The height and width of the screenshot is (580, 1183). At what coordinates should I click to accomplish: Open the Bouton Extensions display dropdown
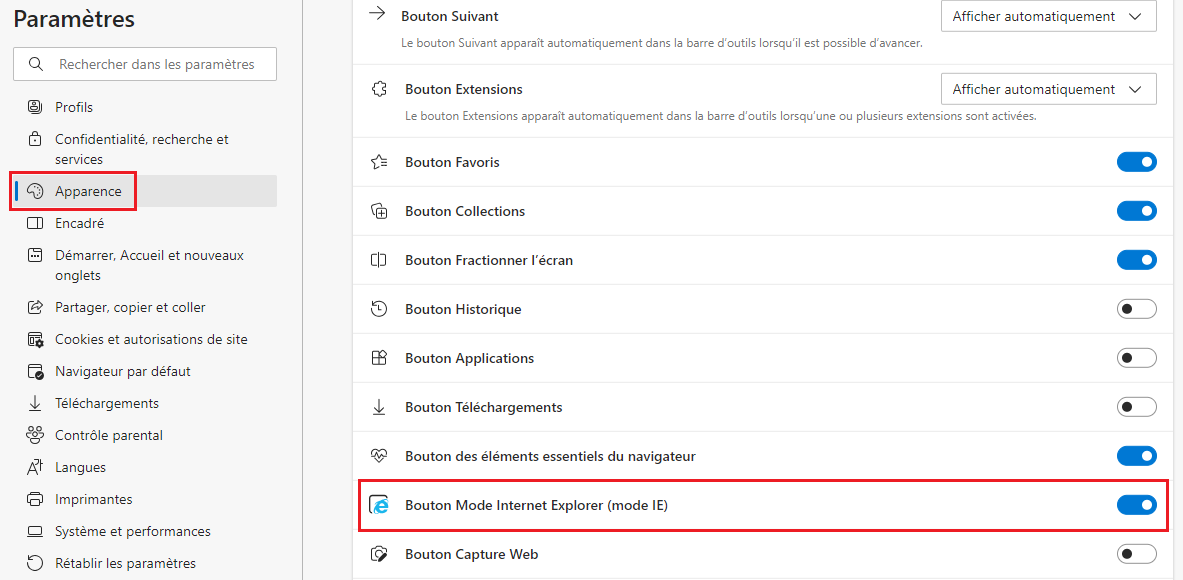tap(1049, 89)
